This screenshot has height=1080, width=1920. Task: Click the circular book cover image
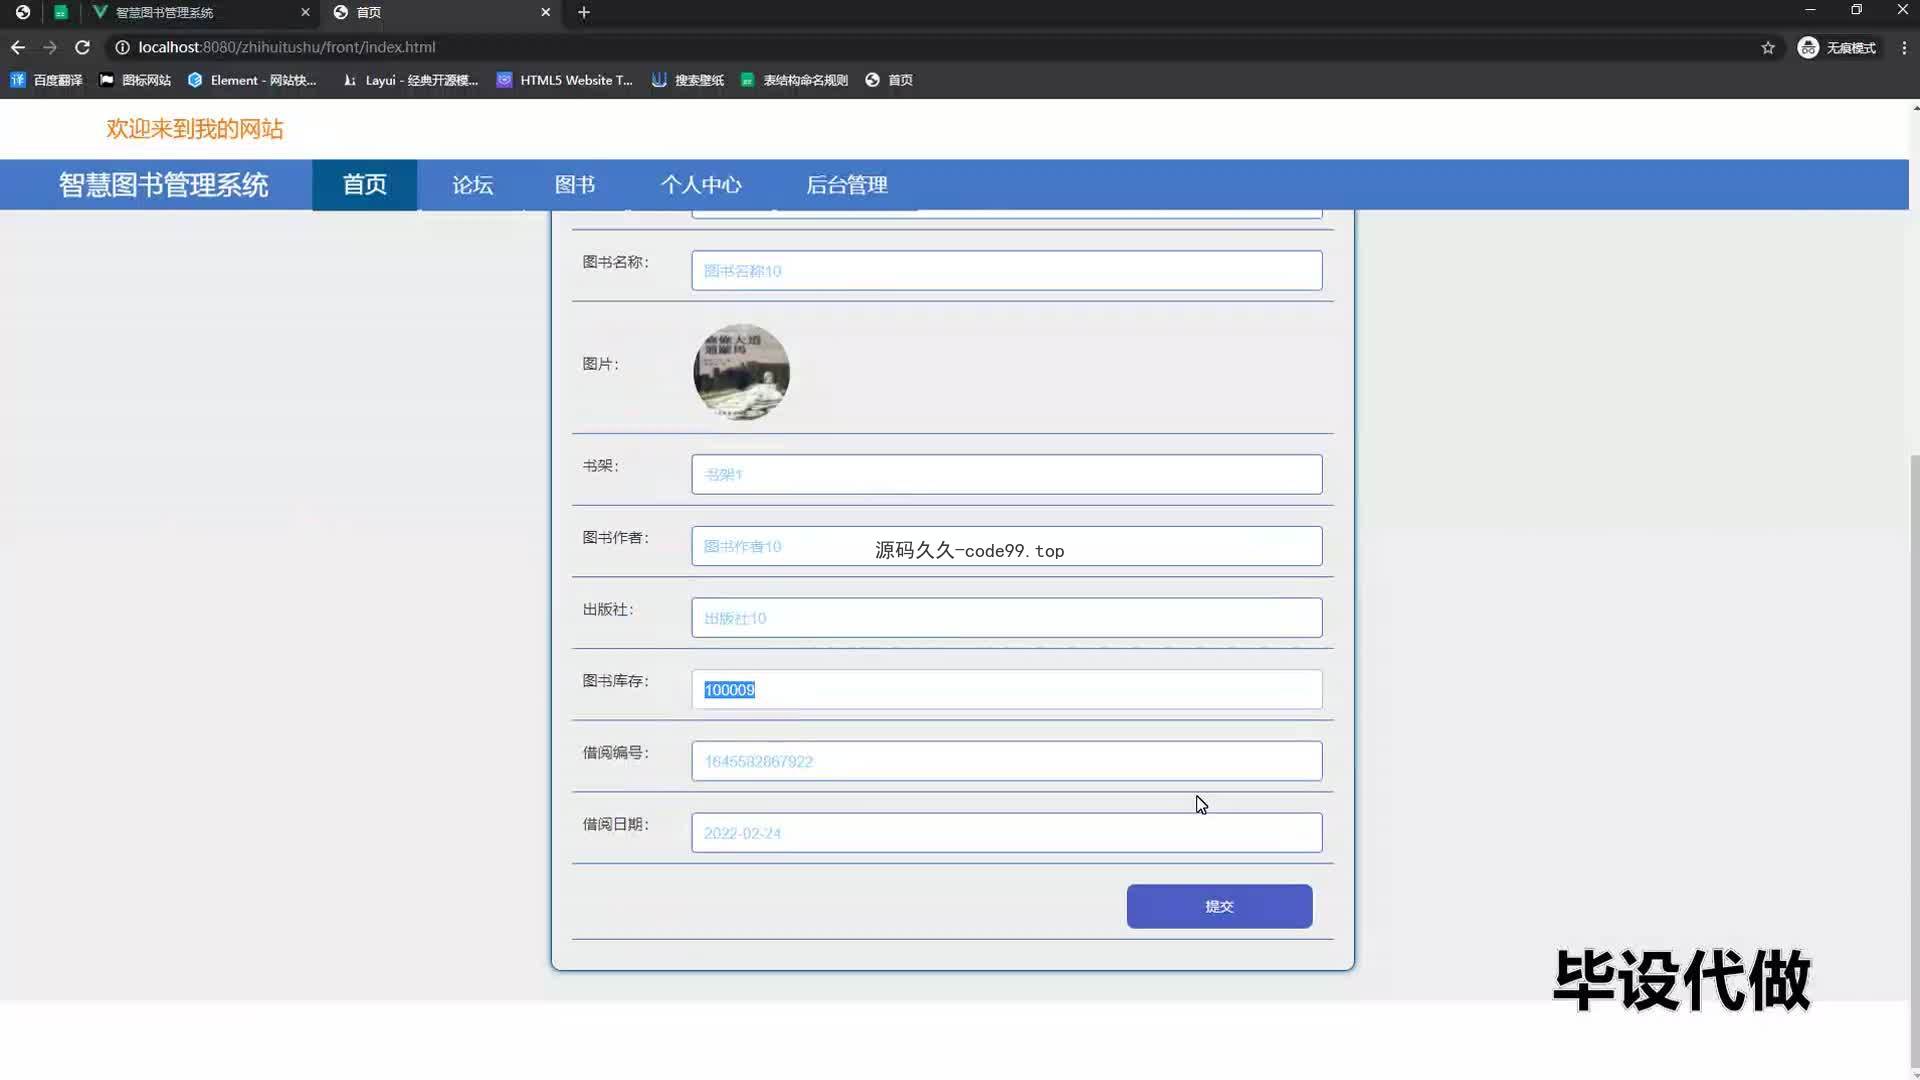coord(741,372)
